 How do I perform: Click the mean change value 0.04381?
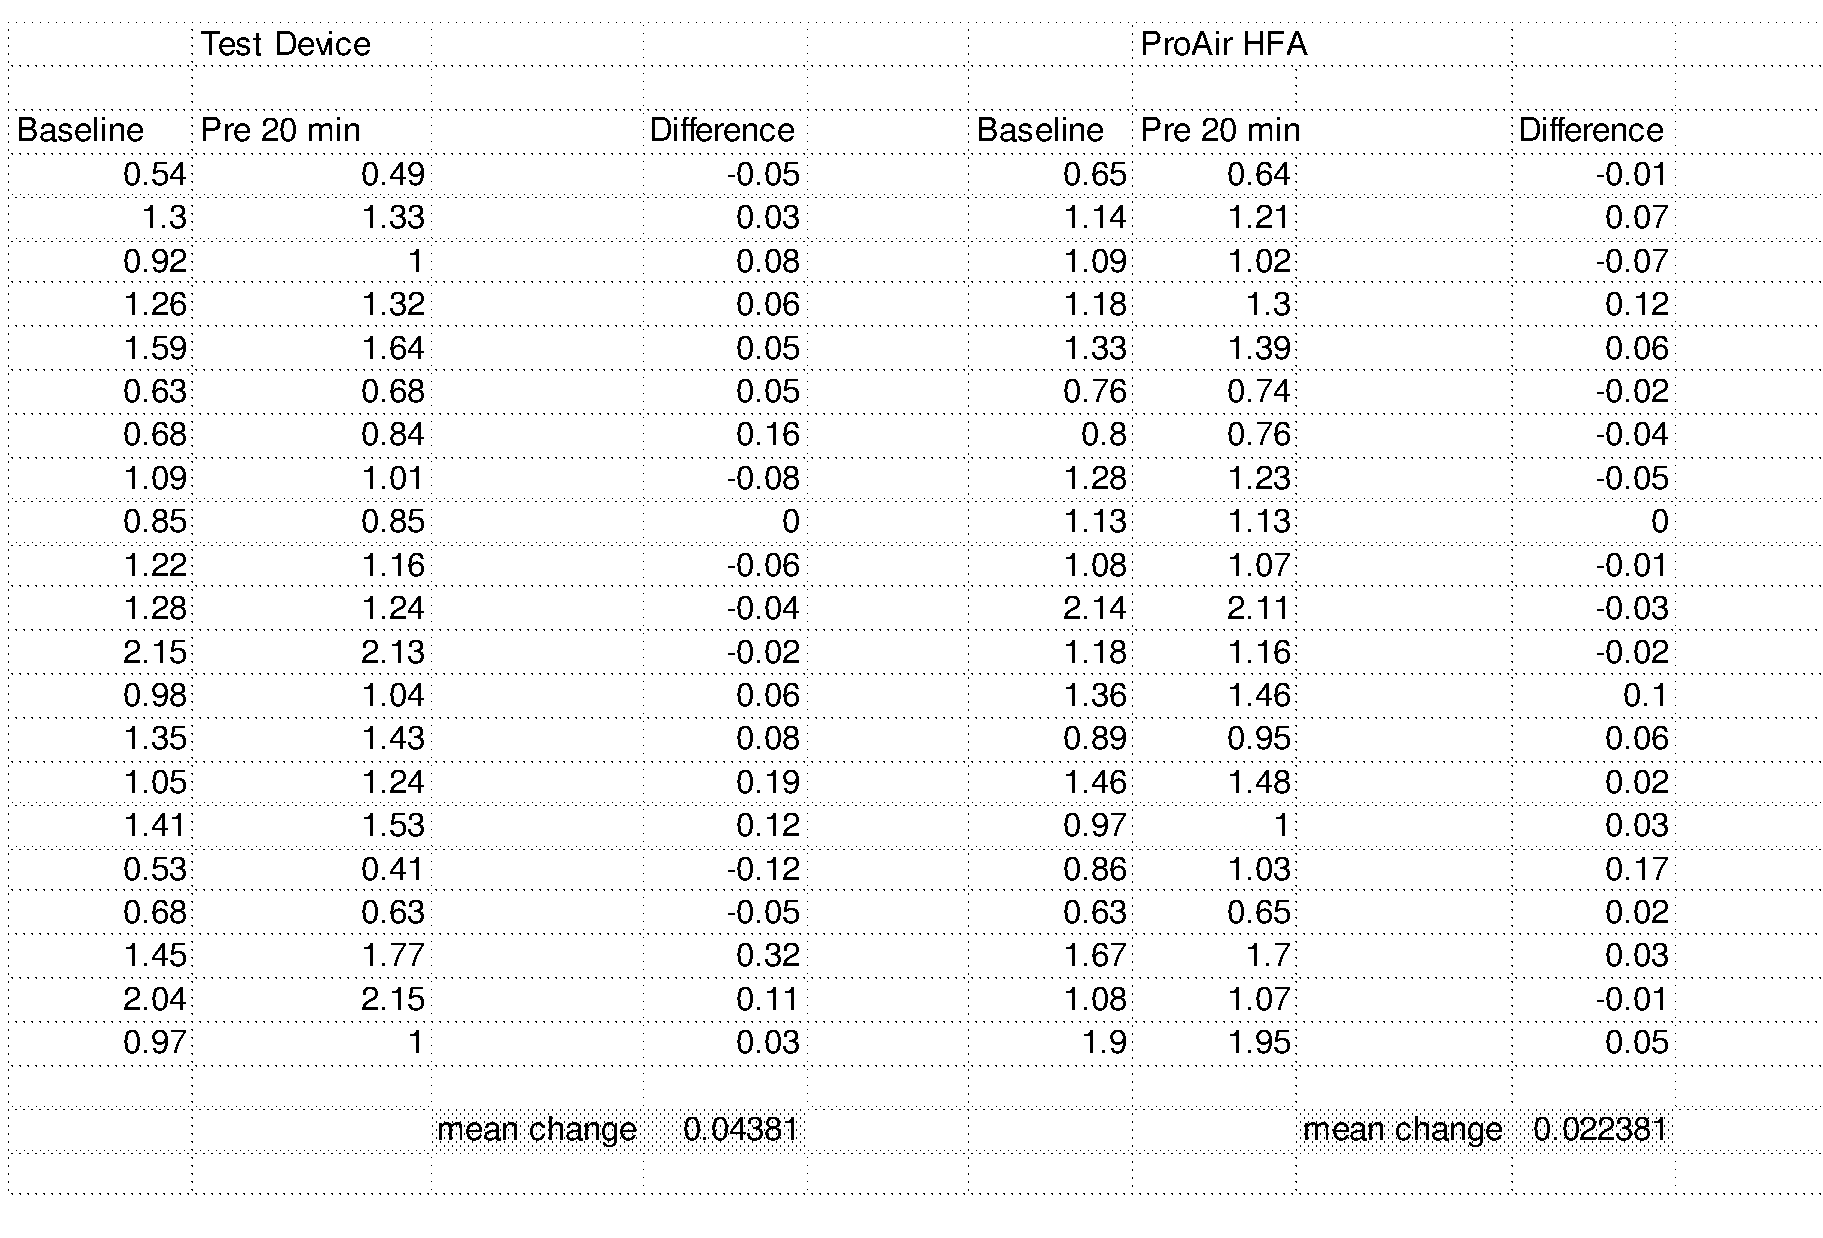pos(741,1129)
